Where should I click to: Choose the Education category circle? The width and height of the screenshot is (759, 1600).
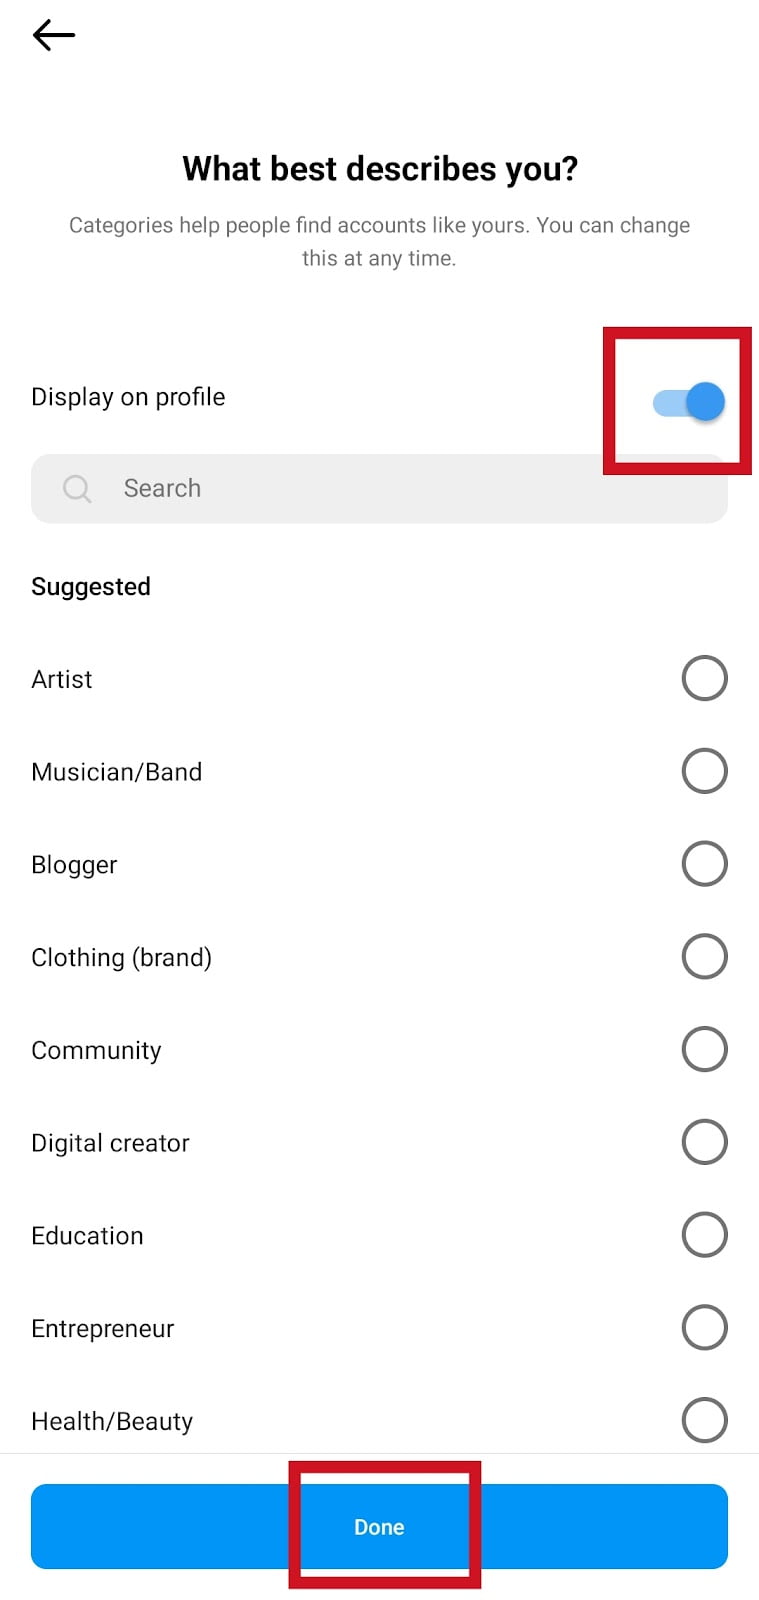click(x=705, y=1234)
